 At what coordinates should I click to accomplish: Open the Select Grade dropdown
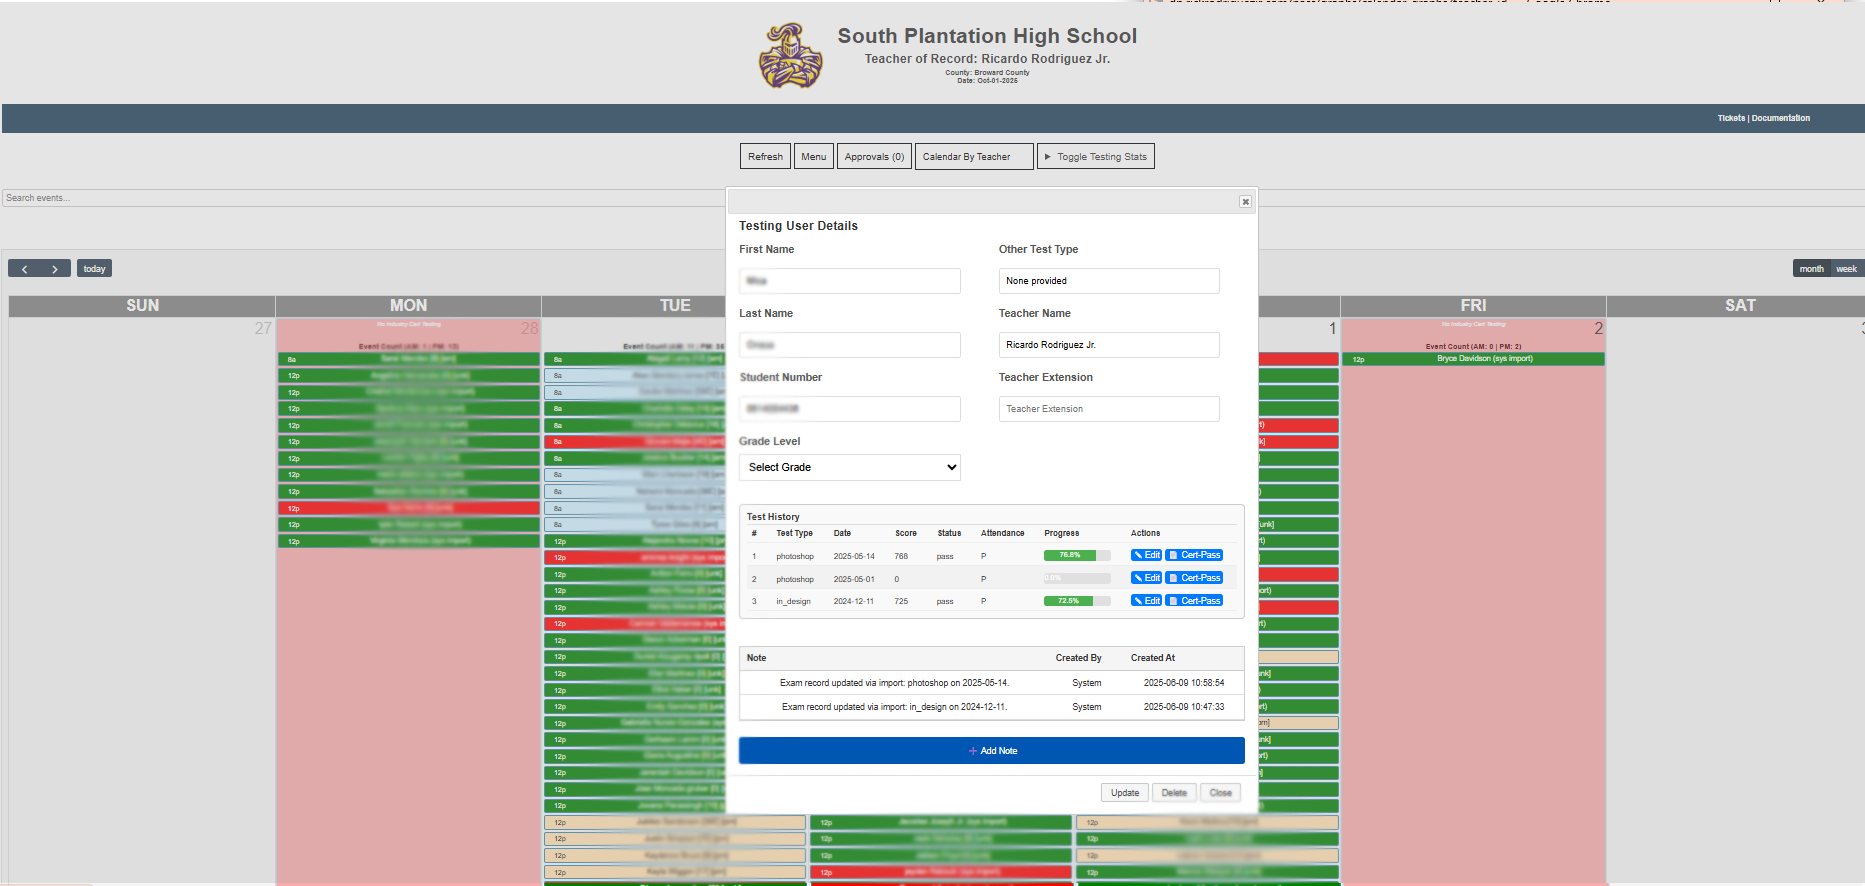[849, 468]
